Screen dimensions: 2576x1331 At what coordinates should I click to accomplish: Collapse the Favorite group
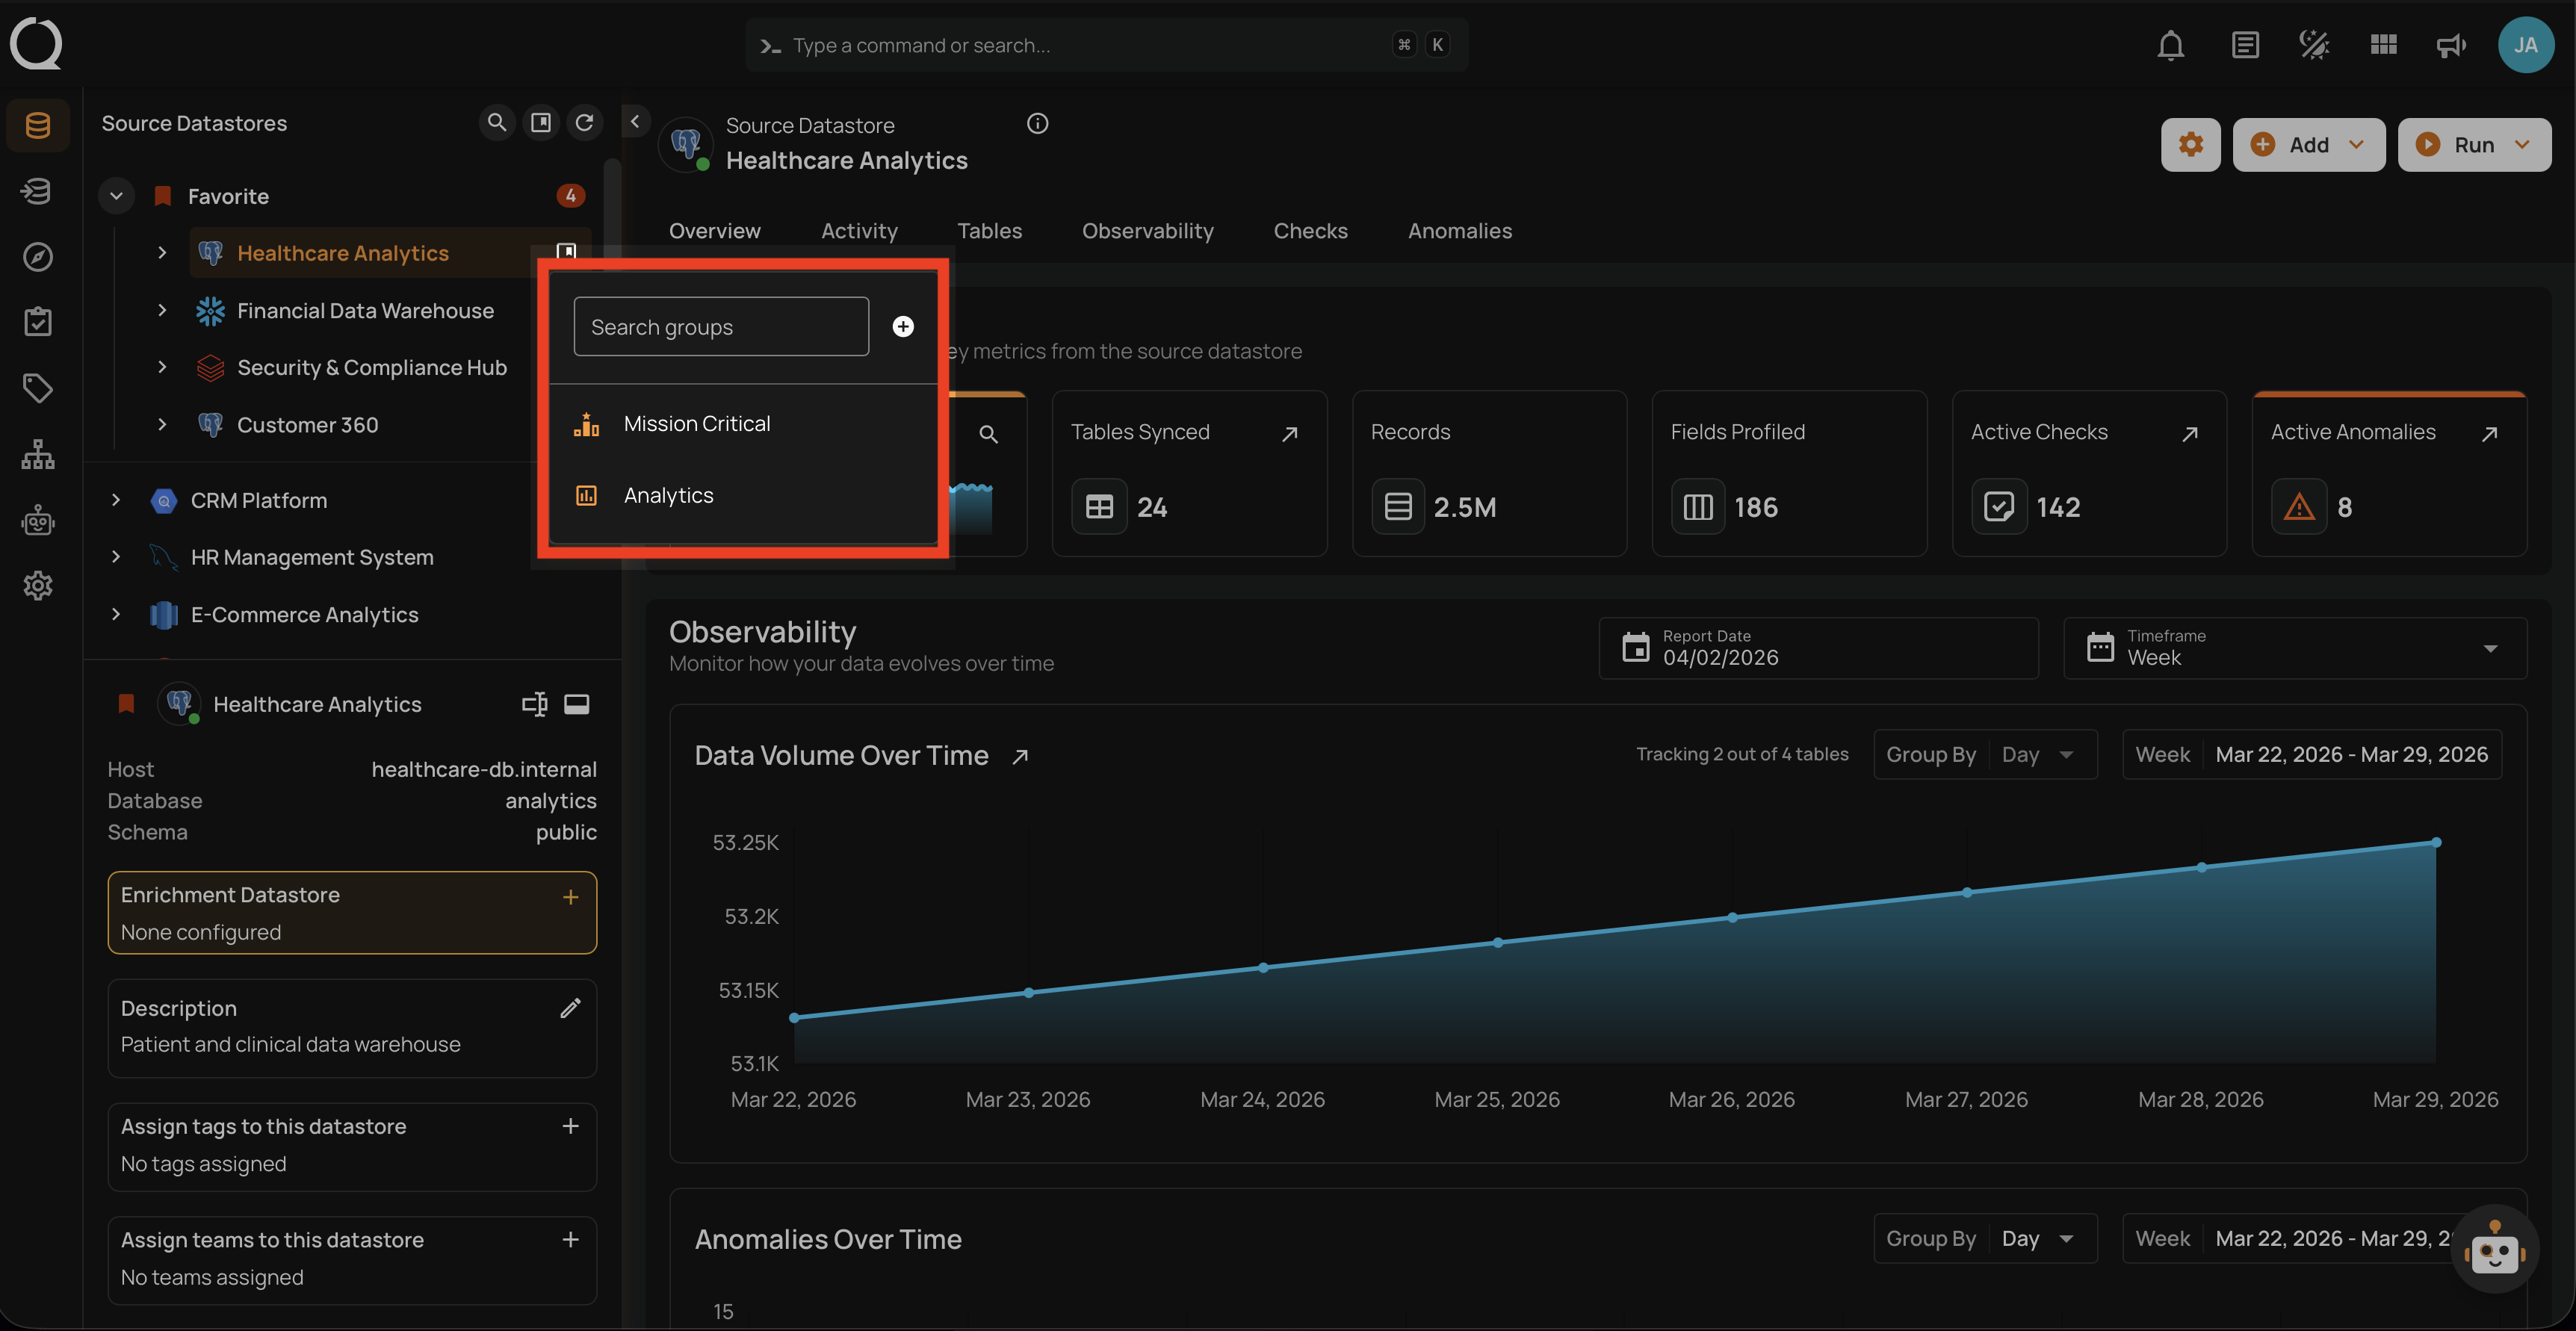click(x=117, y=196)
